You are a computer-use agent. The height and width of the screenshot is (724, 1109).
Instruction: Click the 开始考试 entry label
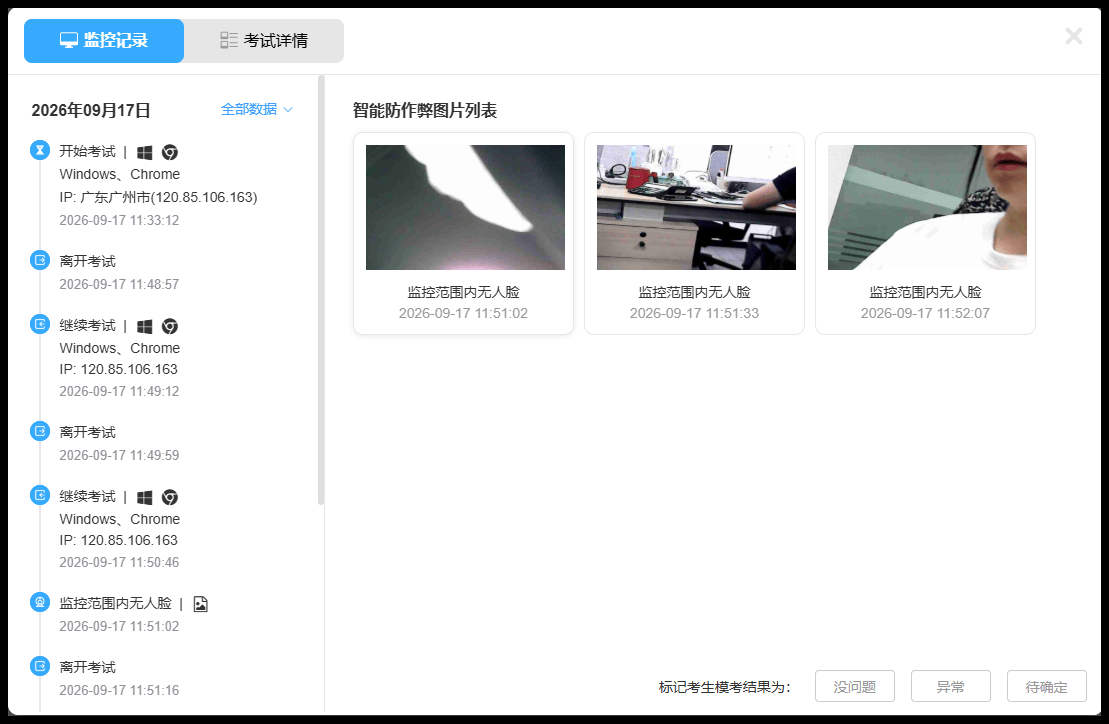[x=87, y=151]
